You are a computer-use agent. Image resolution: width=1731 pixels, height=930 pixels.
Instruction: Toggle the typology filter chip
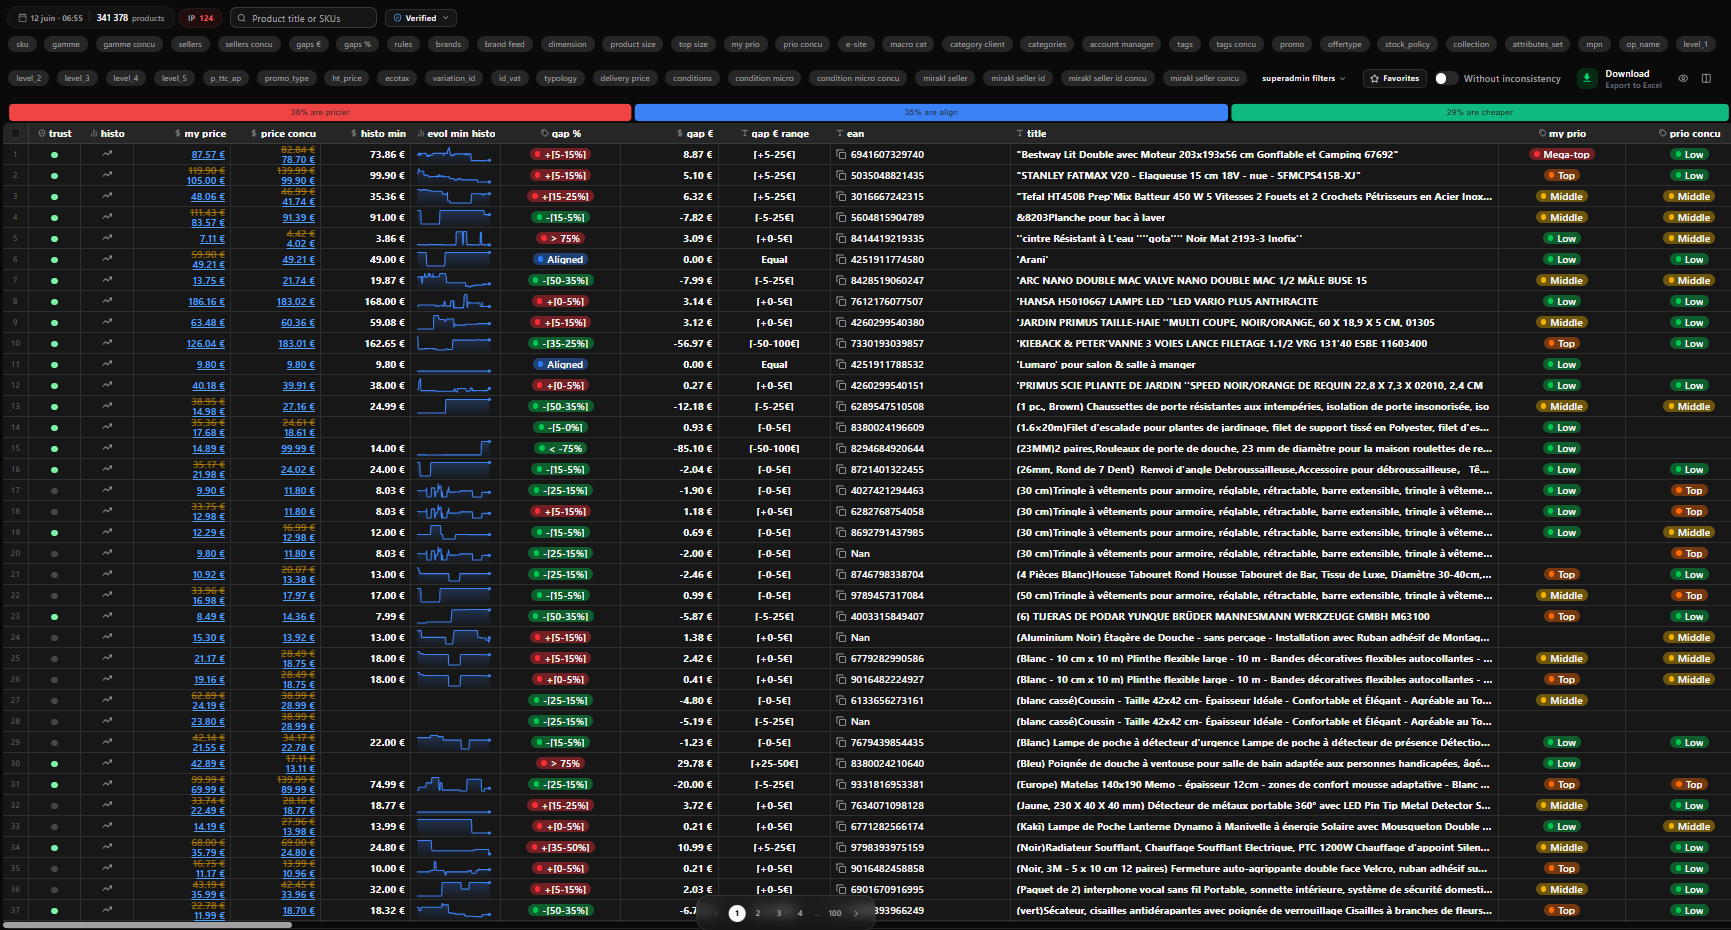[x=560, y=78]
